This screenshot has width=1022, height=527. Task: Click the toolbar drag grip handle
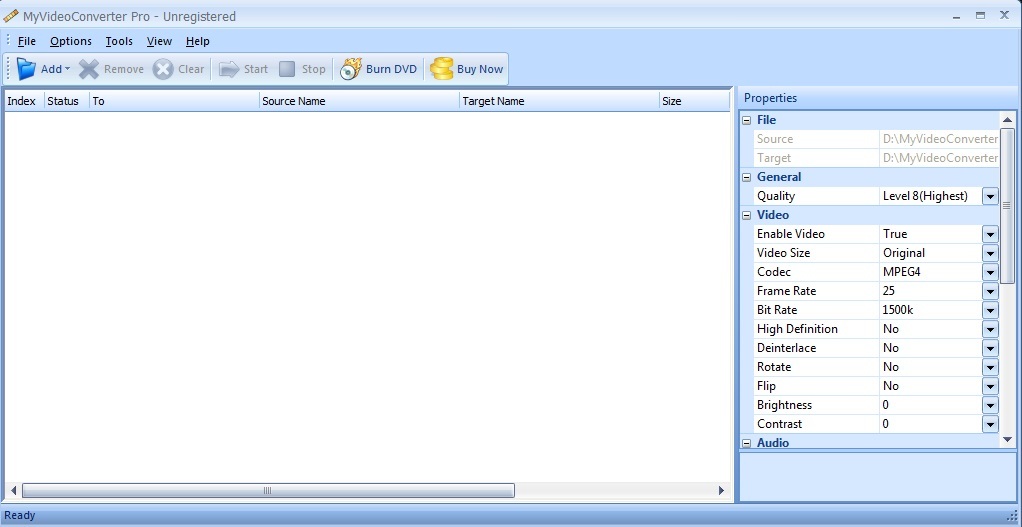pos(8,69)
